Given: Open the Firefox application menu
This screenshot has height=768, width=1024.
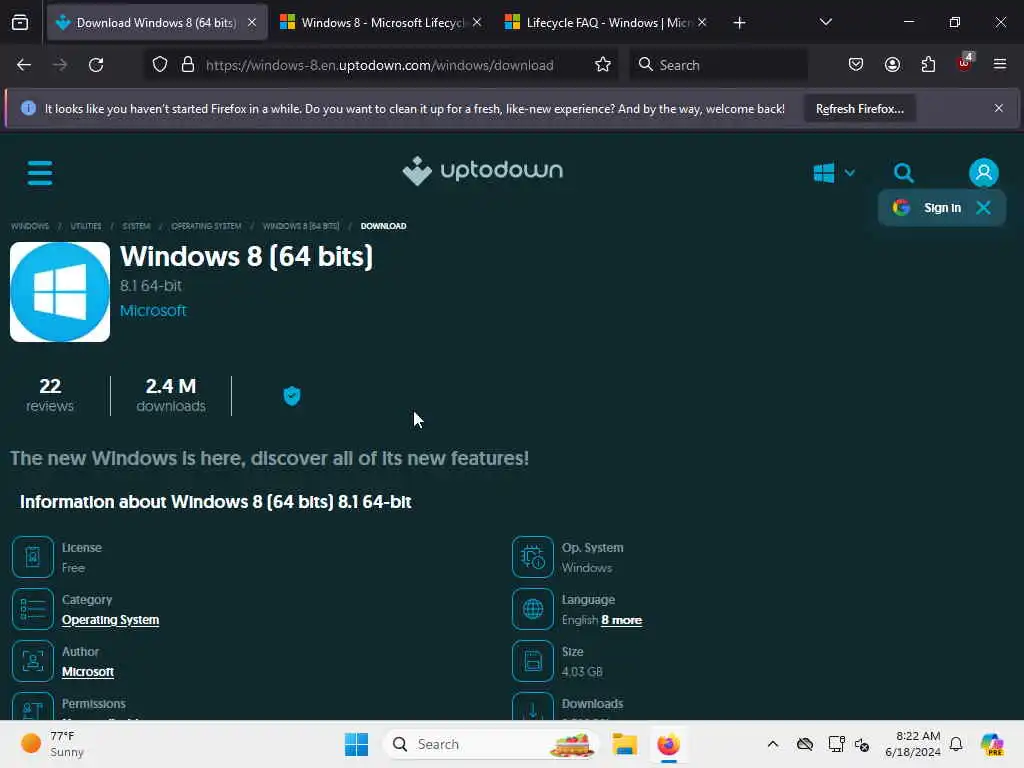Looking at the screenshot, I should click(x=1000, y=64).
